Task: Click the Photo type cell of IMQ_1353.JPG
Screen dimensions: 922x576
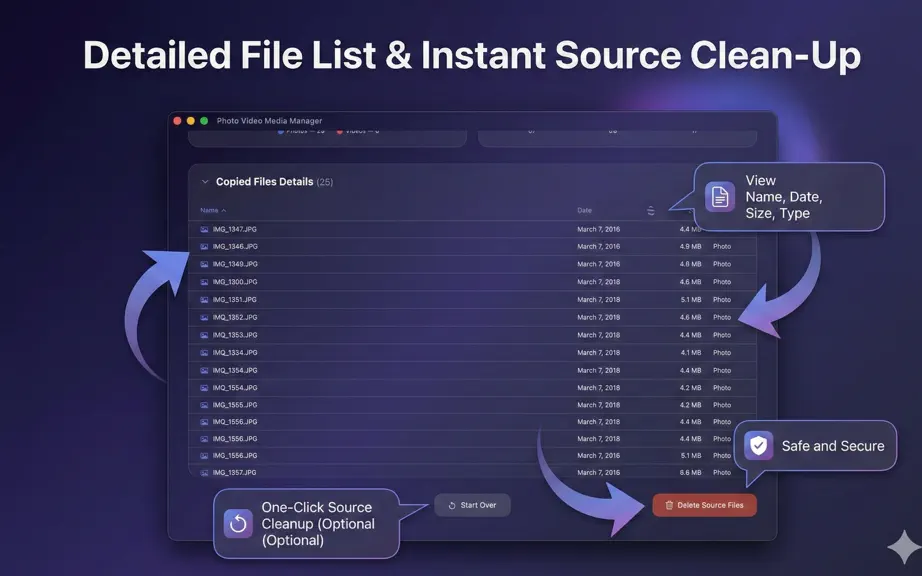Action: pyautogui.click(x=722, y=335)
